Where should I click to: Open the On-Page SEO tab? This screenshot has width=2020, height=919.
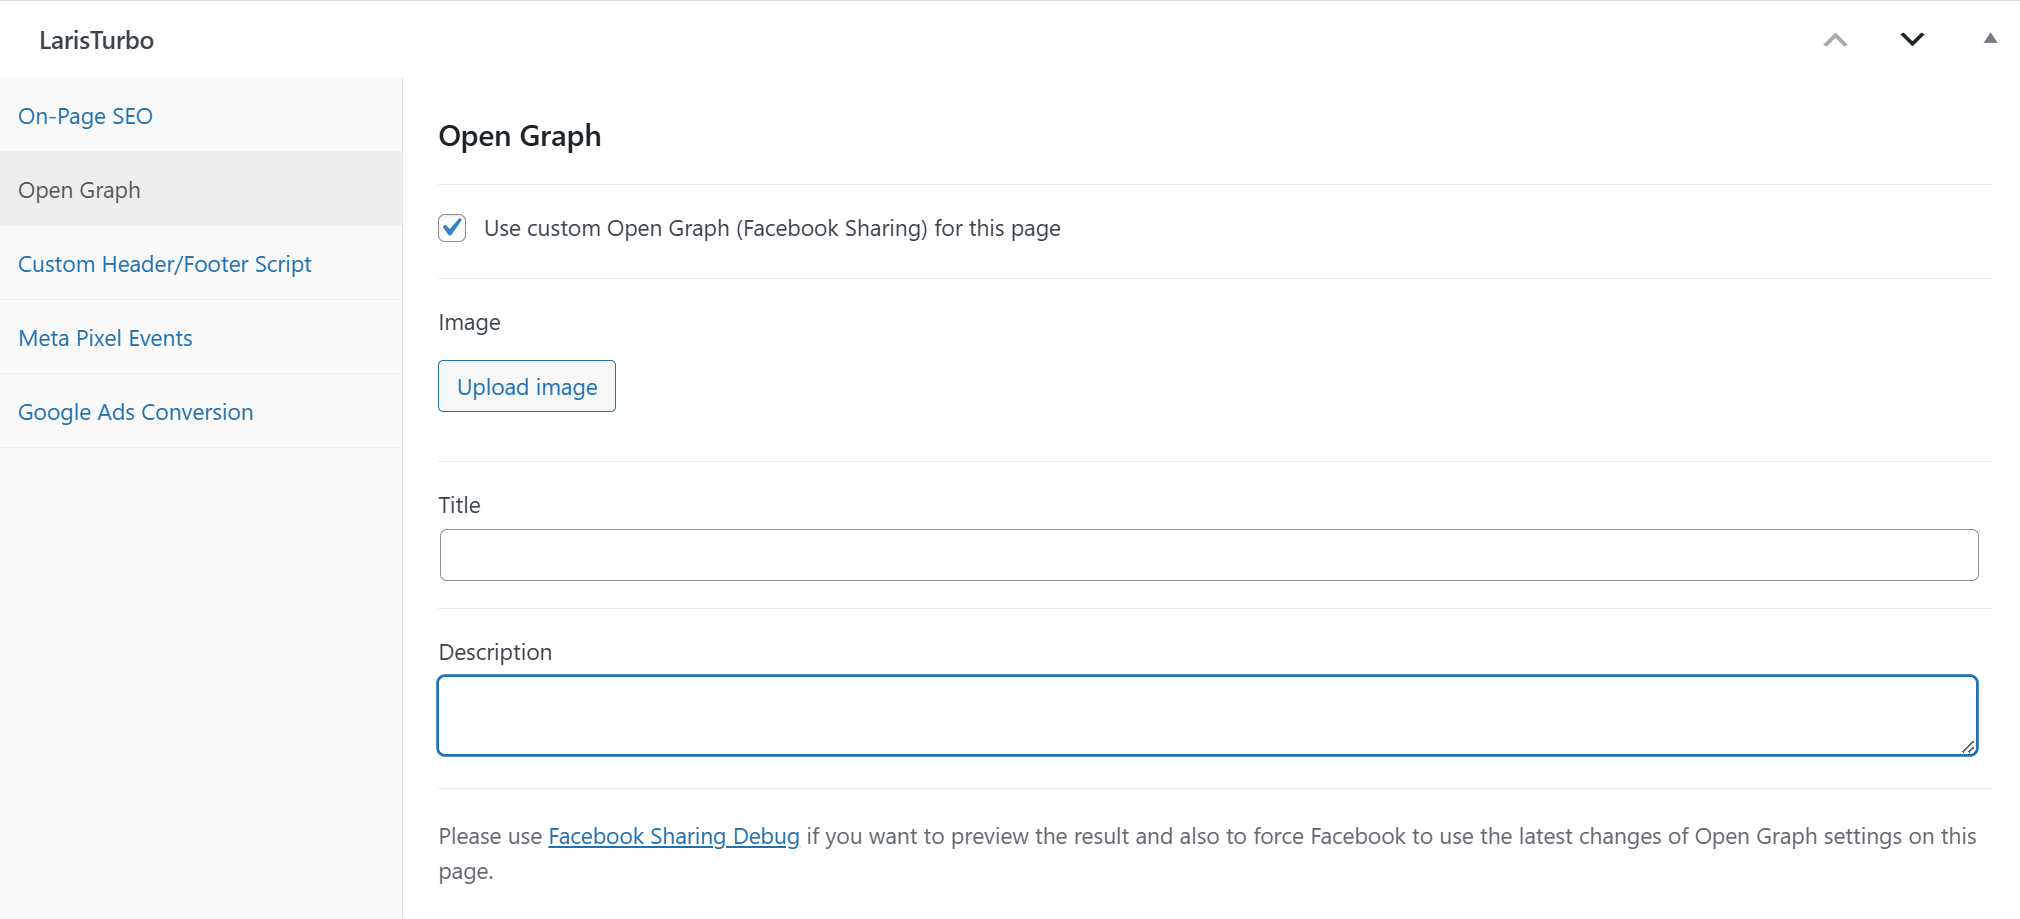coord(85,116)
